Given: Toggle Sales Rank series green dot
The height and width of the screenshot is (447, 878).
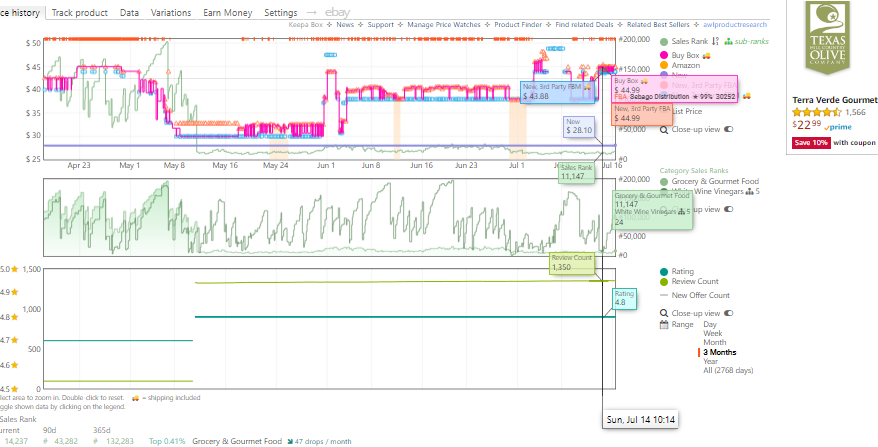Looking at the screenshot, I should point(664,41).
